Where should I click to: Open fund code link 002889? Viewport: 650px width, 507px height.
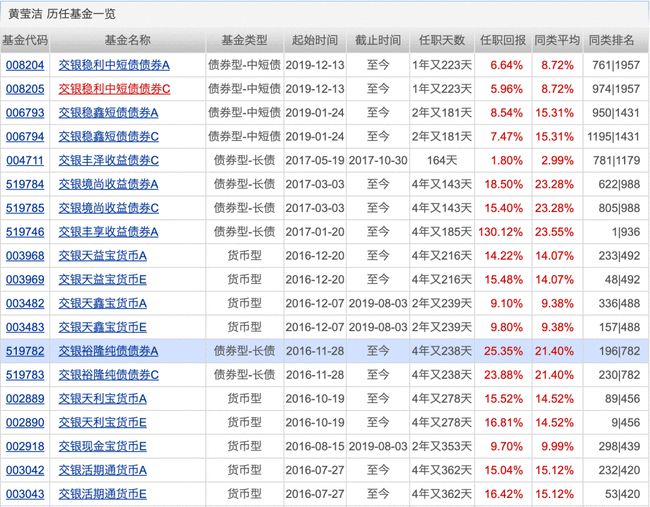pos(25,399)
